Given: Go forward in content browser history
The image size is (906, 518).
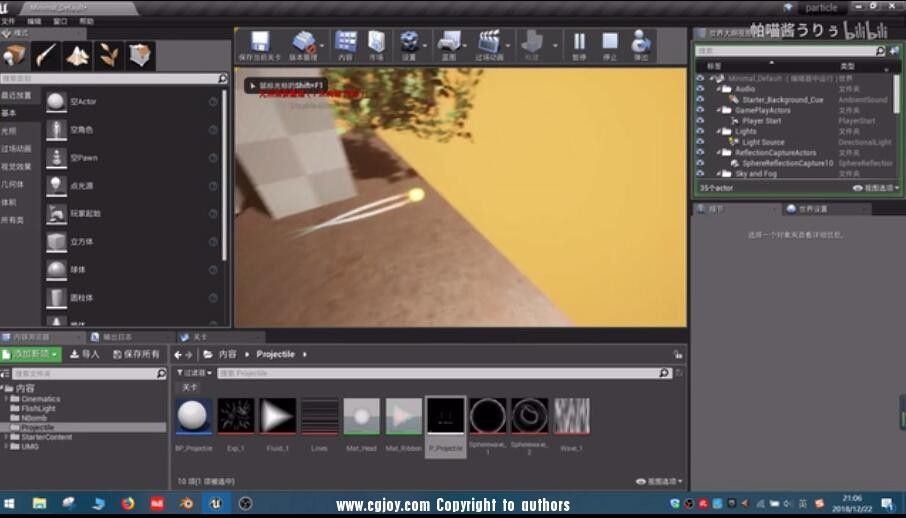Looking at the screenshot, I should click(189, 355).
